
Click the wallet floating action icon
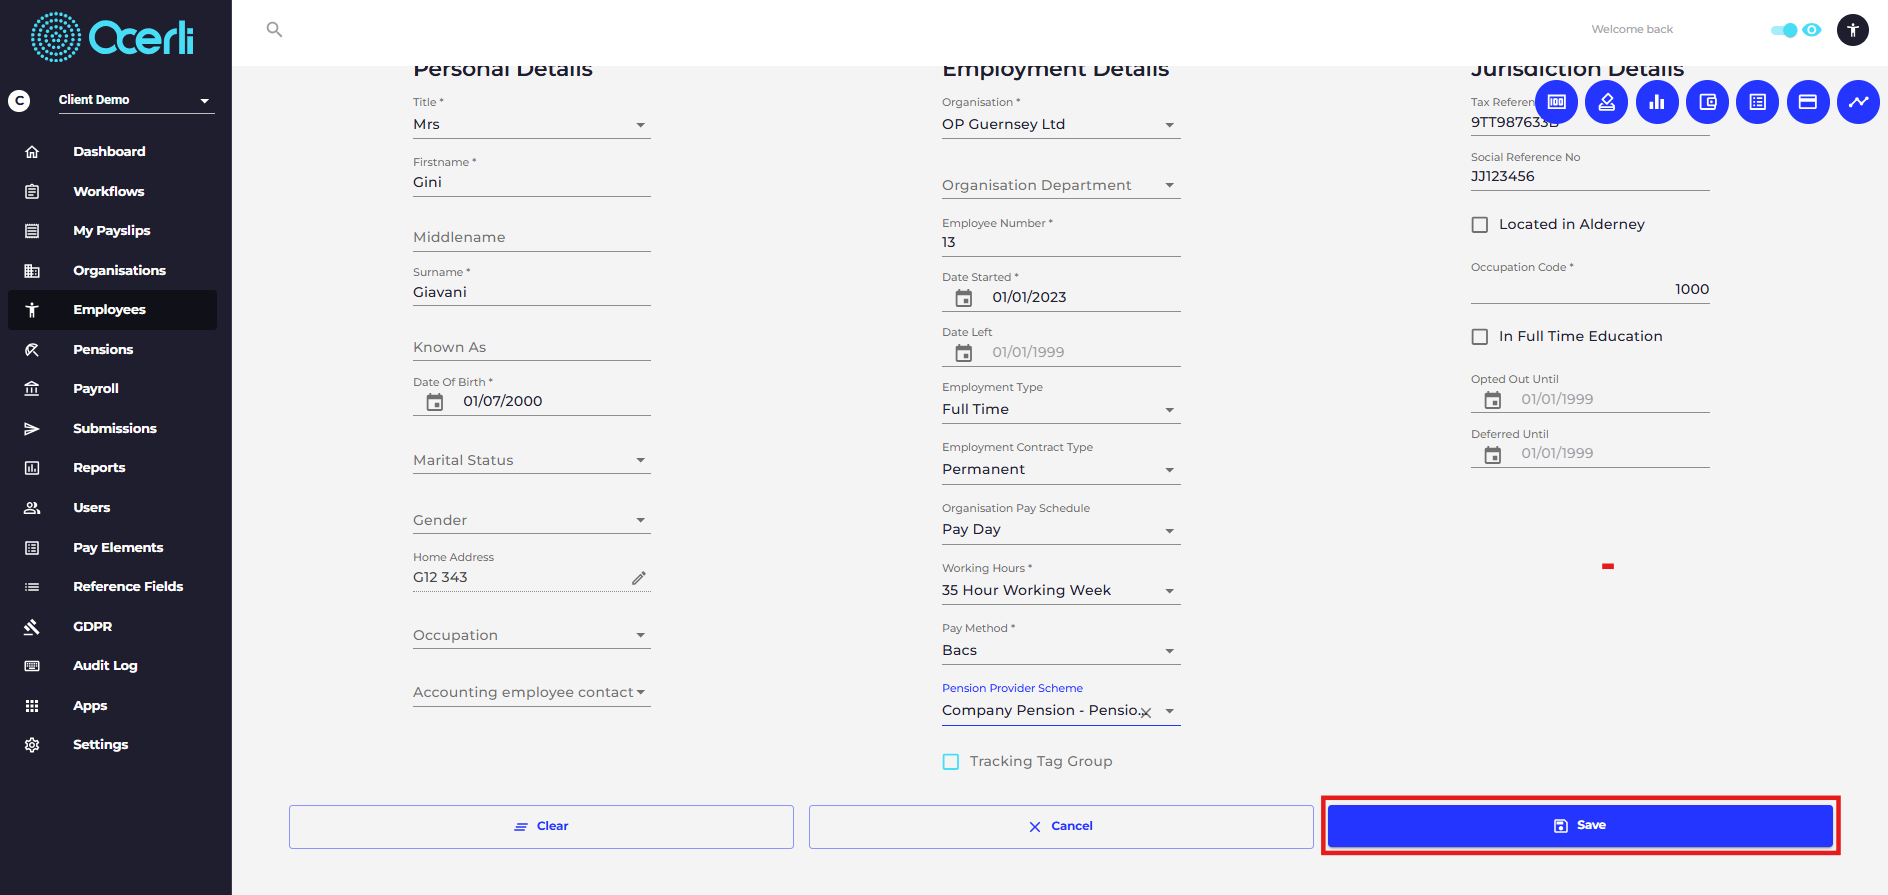[1708, 102]
